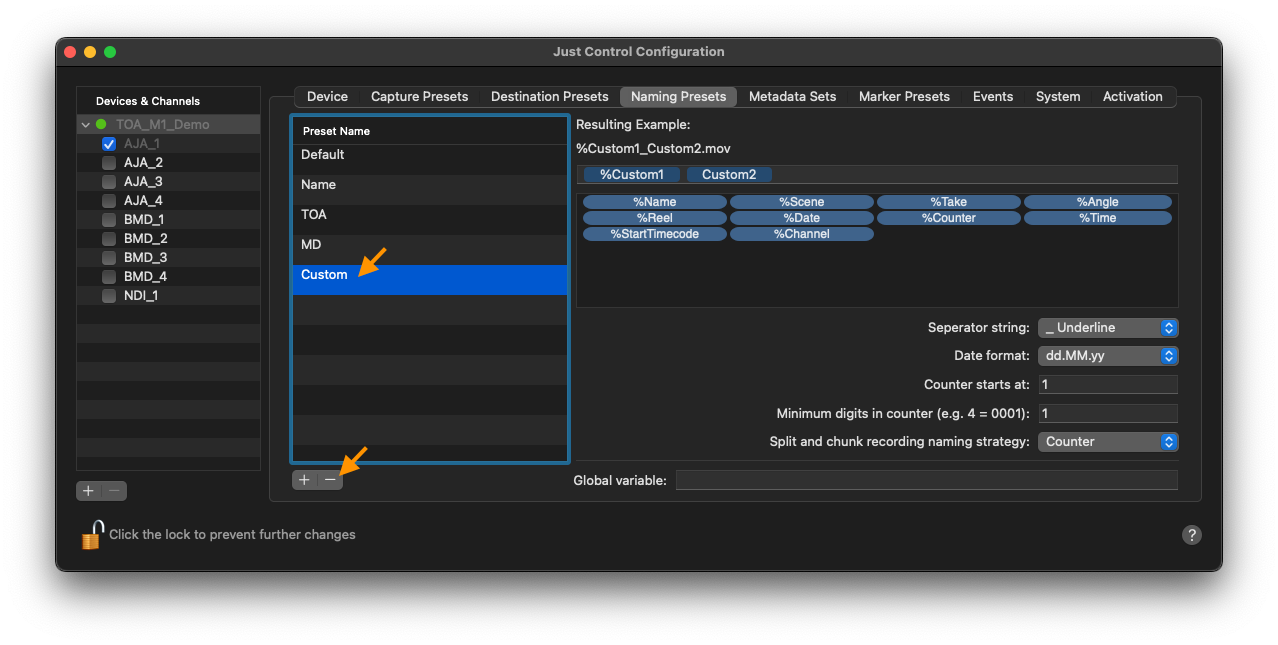Open Split and chunk naming strategy dropdown

pyautogui.click(x=1108, y=442)
